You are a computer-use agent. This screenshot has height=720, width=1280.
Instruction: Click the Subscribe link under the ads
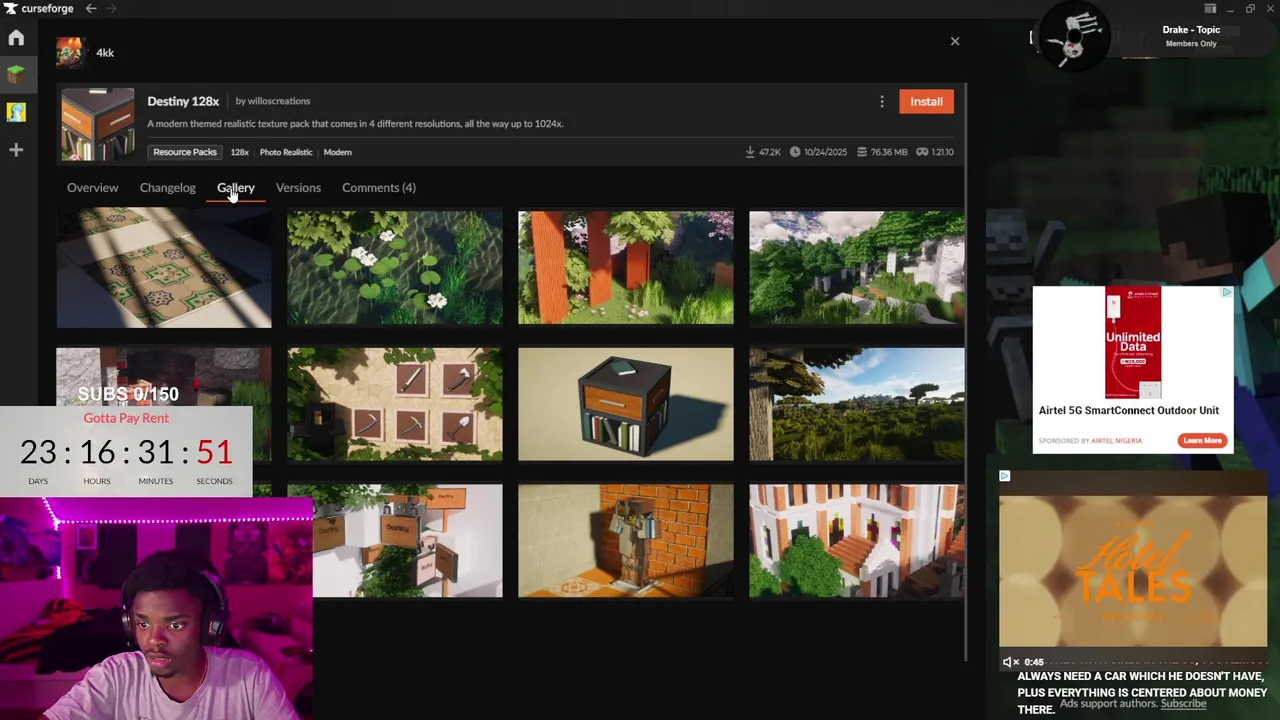coord(1183,704)
